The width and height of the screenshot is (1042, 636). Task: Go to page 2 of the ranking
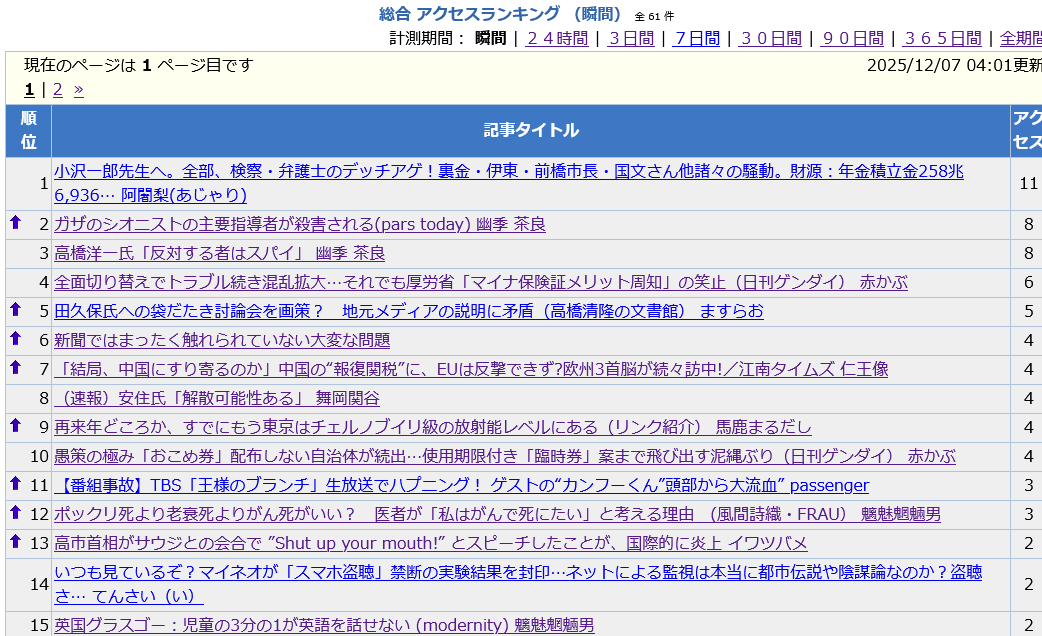coord(58,89)
